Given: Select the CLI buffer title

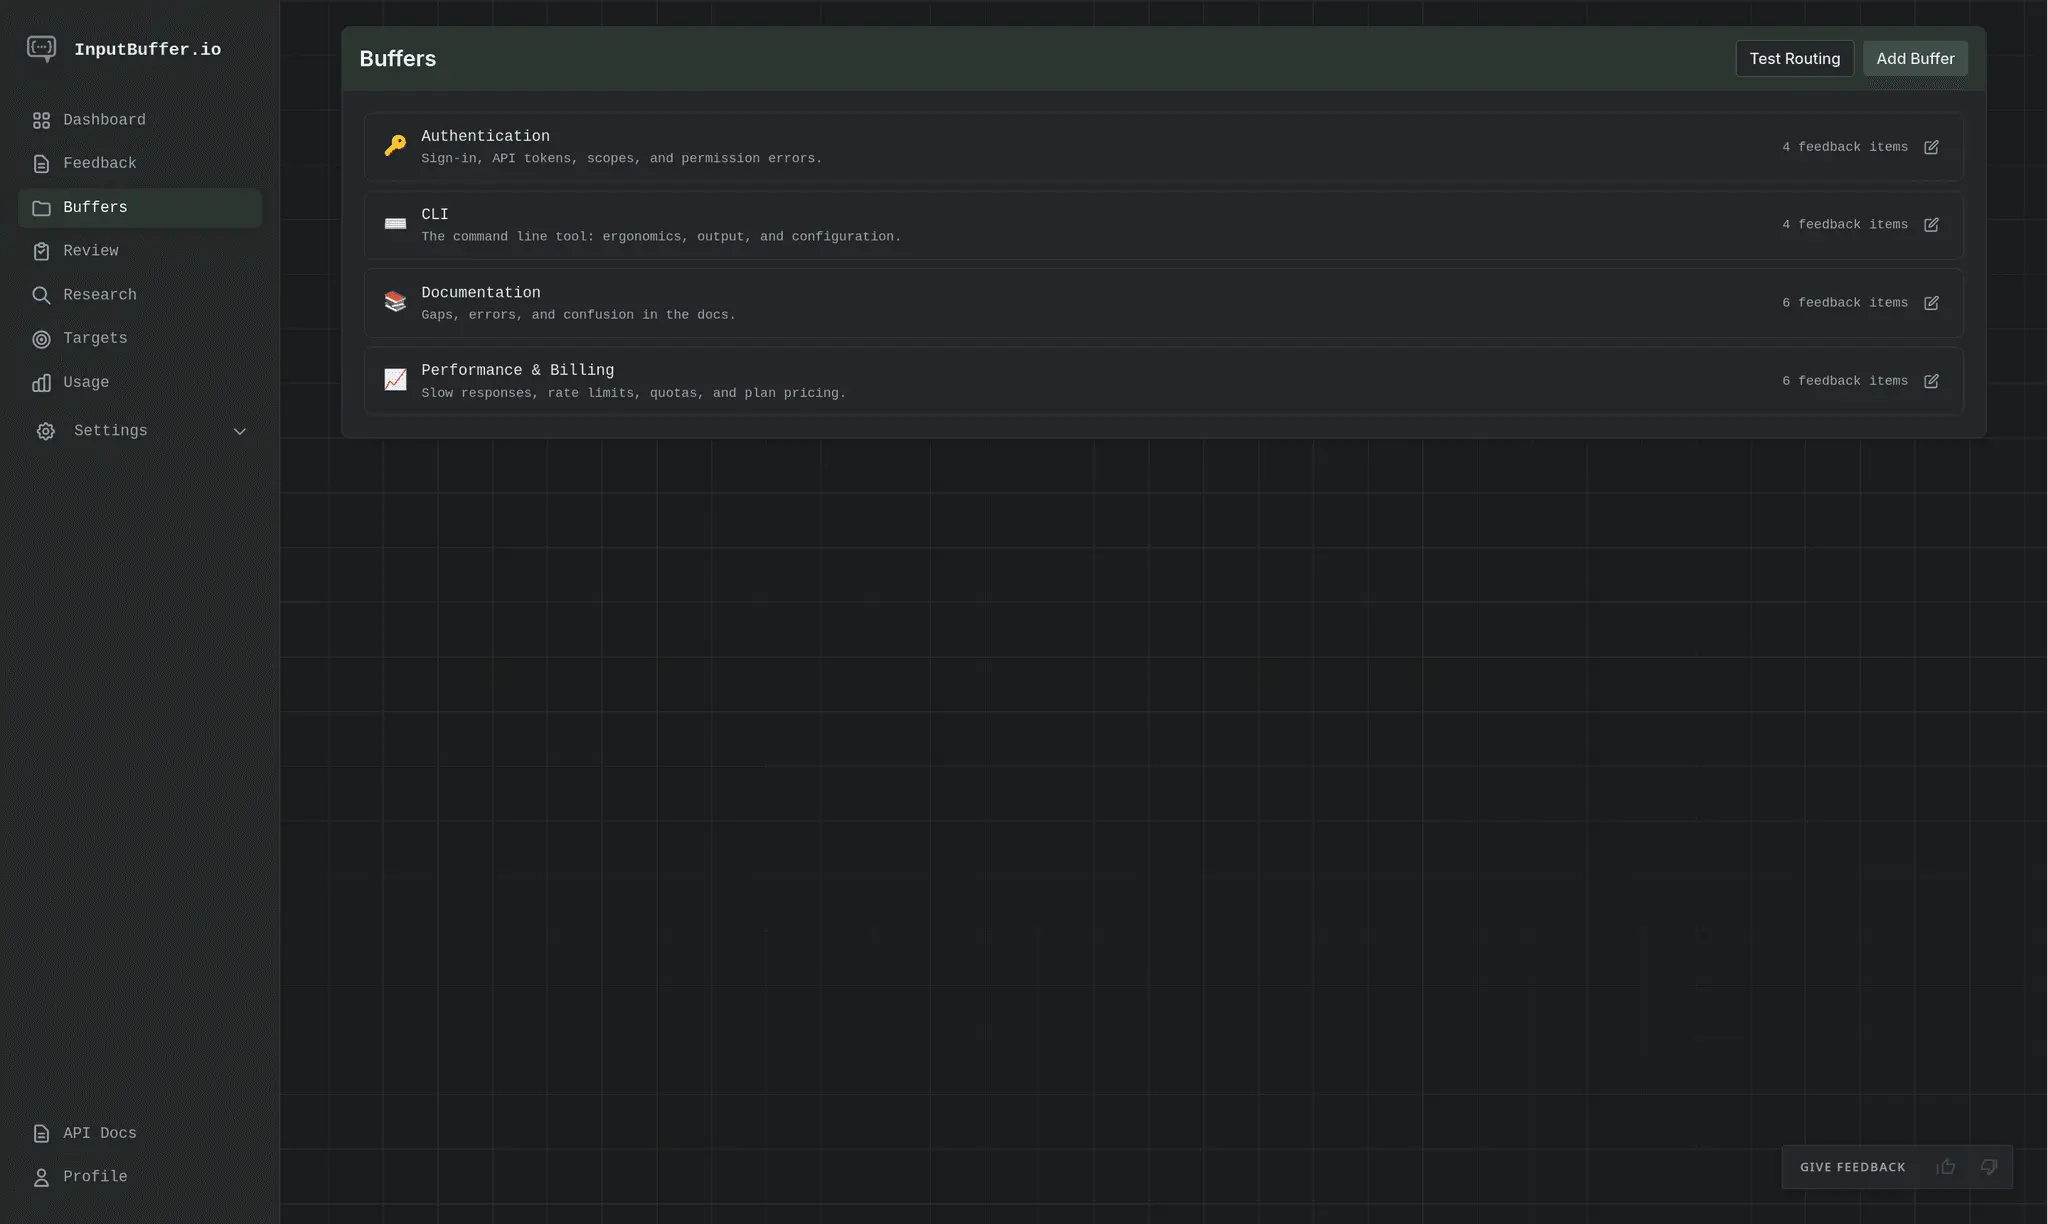Looking at the screenshot, I should coord(435,214).
